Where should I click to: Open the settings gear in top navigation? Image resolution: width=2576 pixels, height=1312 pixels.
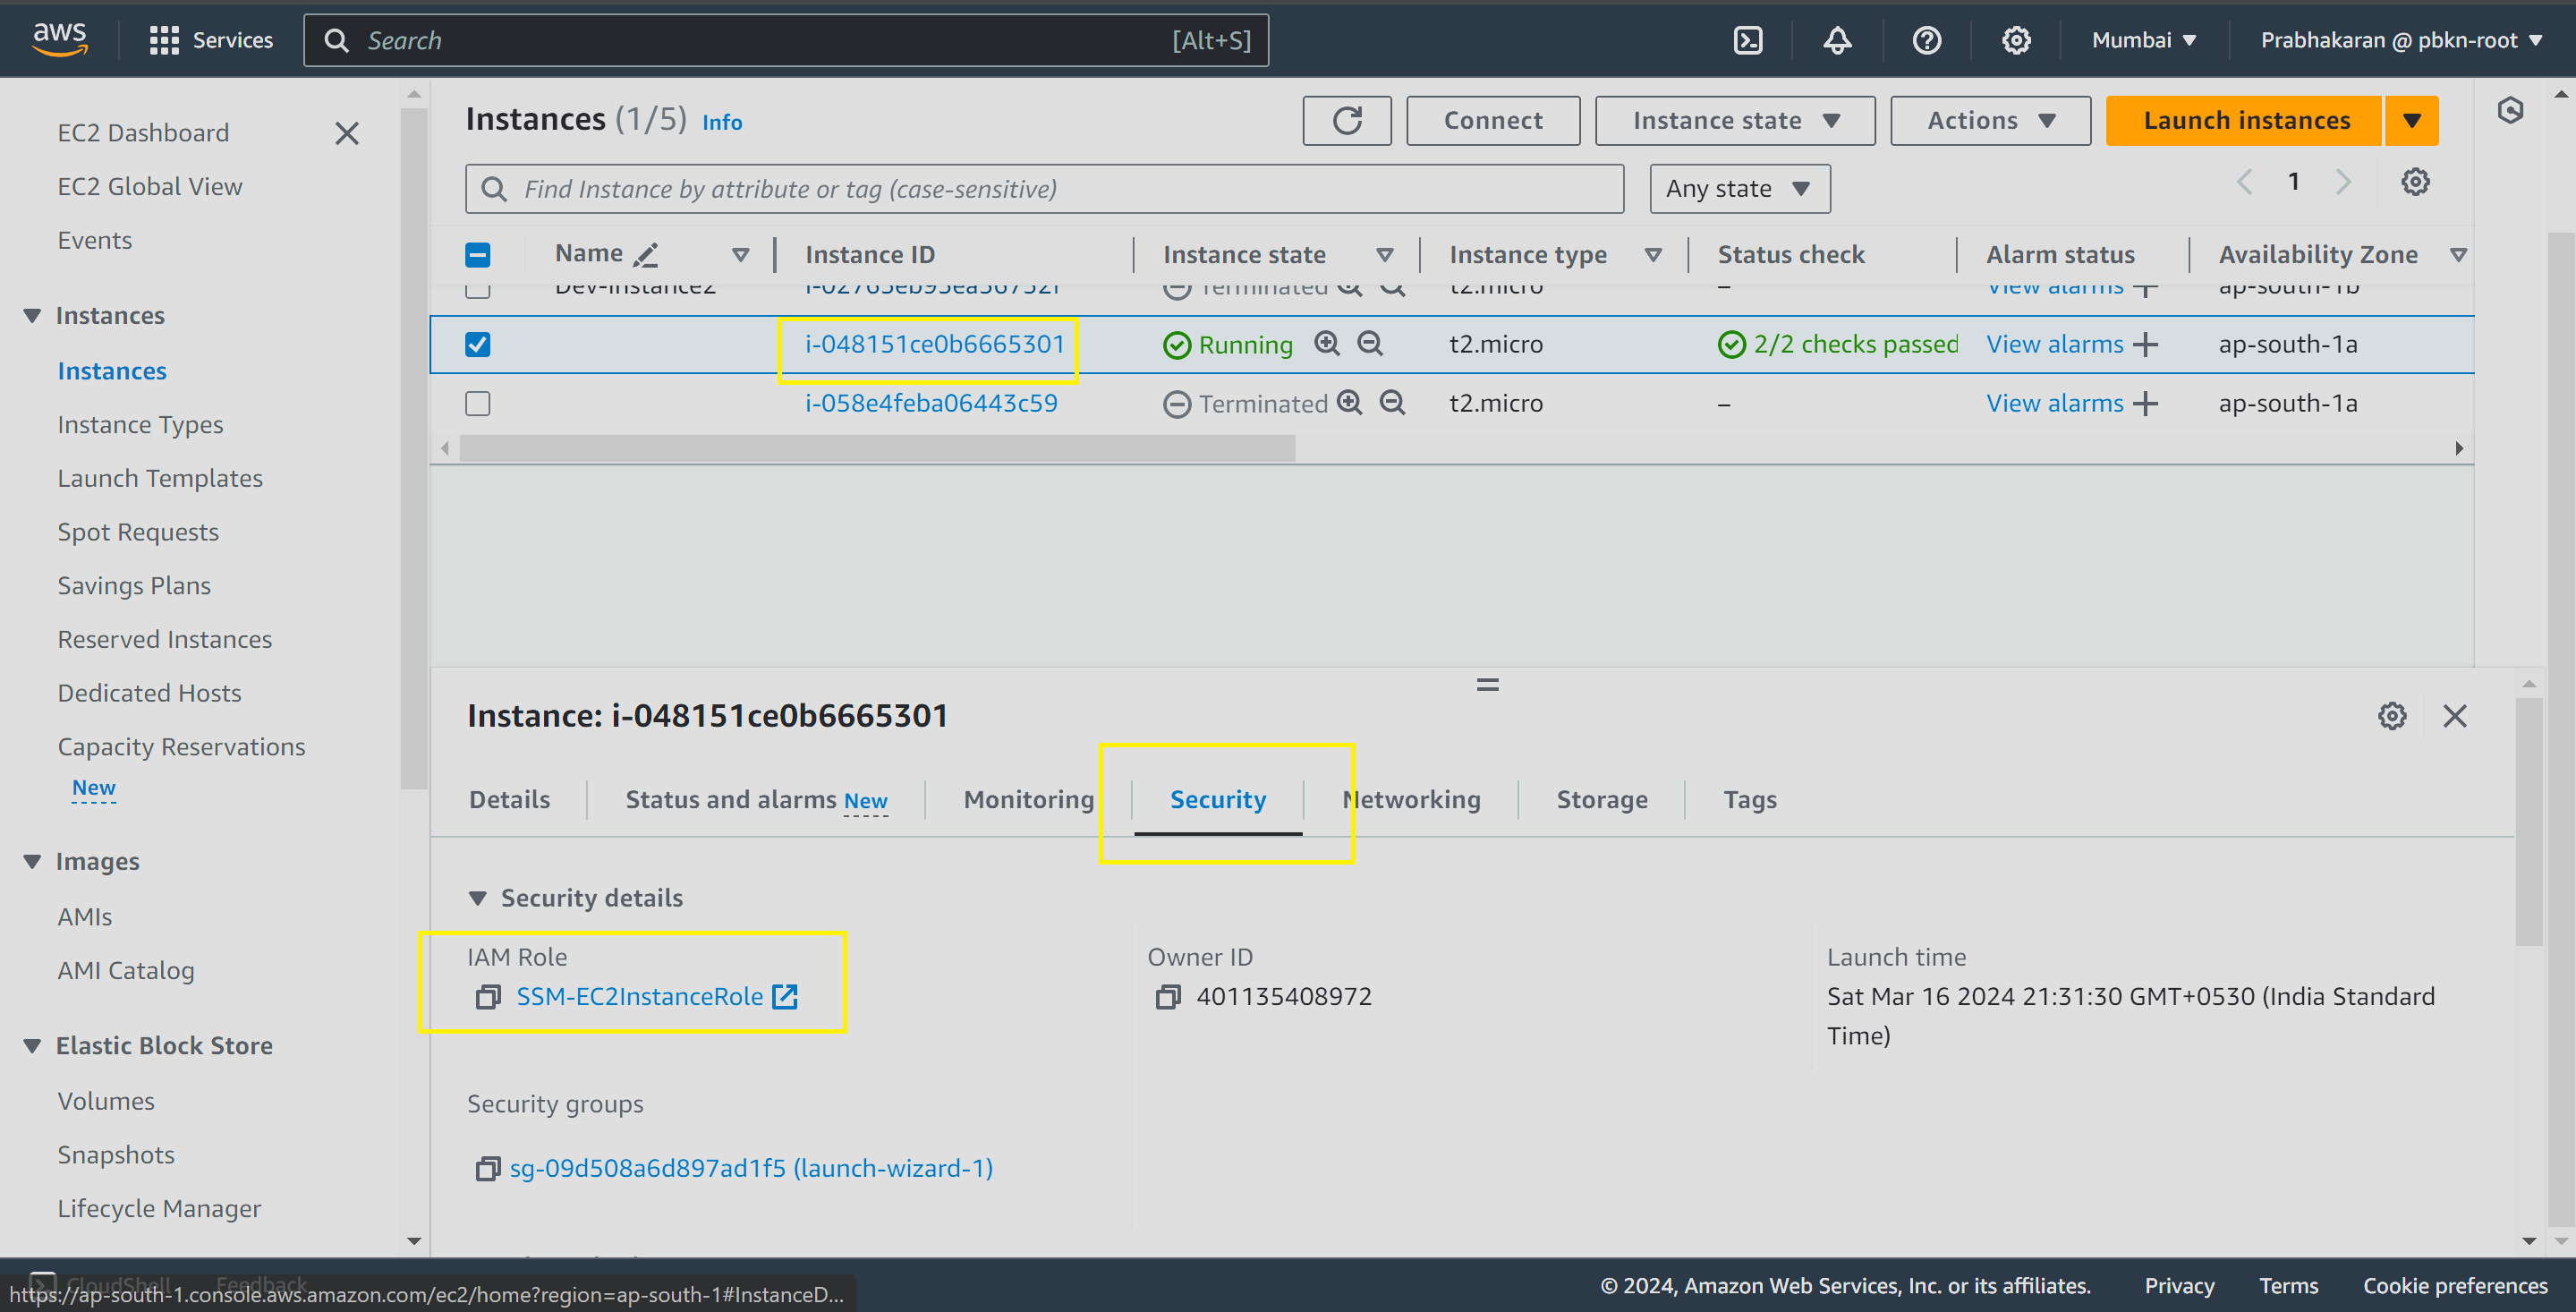(x=2015, y=40)
